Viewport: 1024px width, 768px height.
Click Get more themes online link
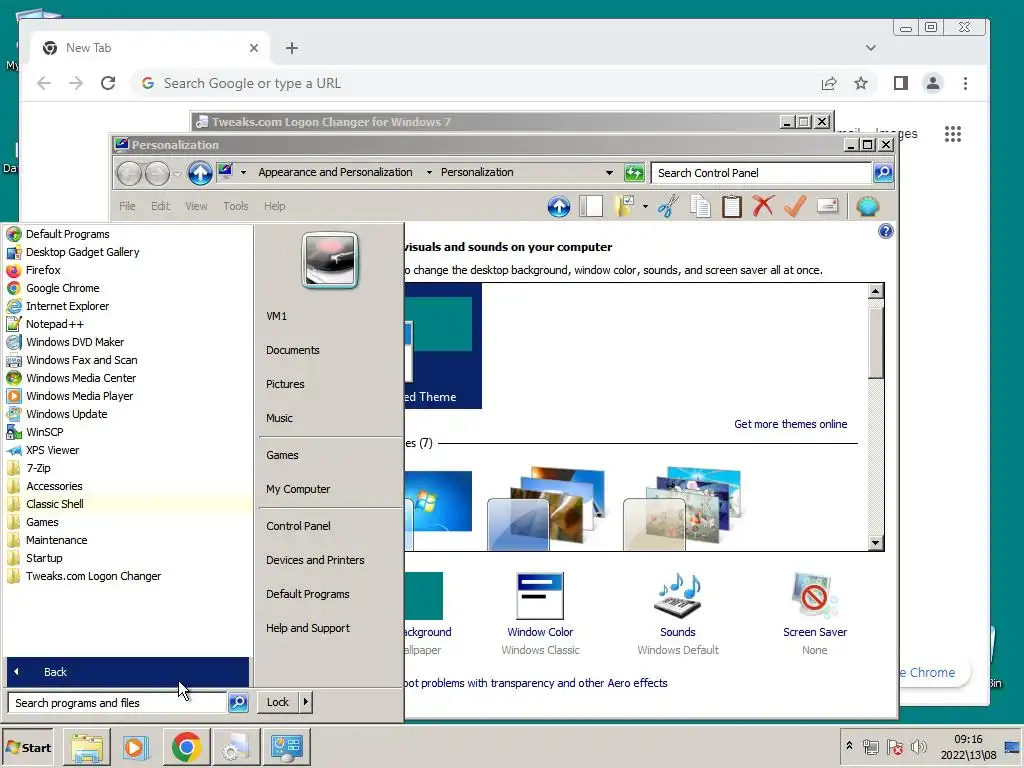click(790, 424)
